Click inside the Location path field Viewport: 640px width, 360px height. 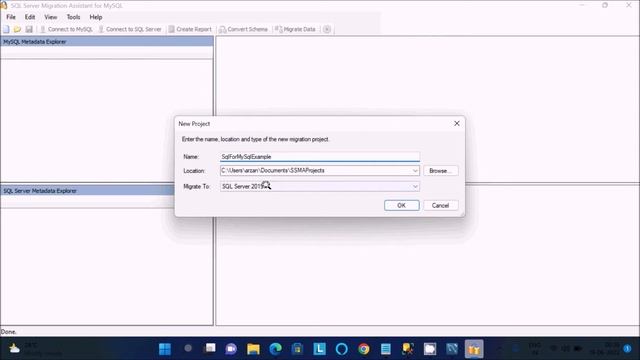[315, 171]
